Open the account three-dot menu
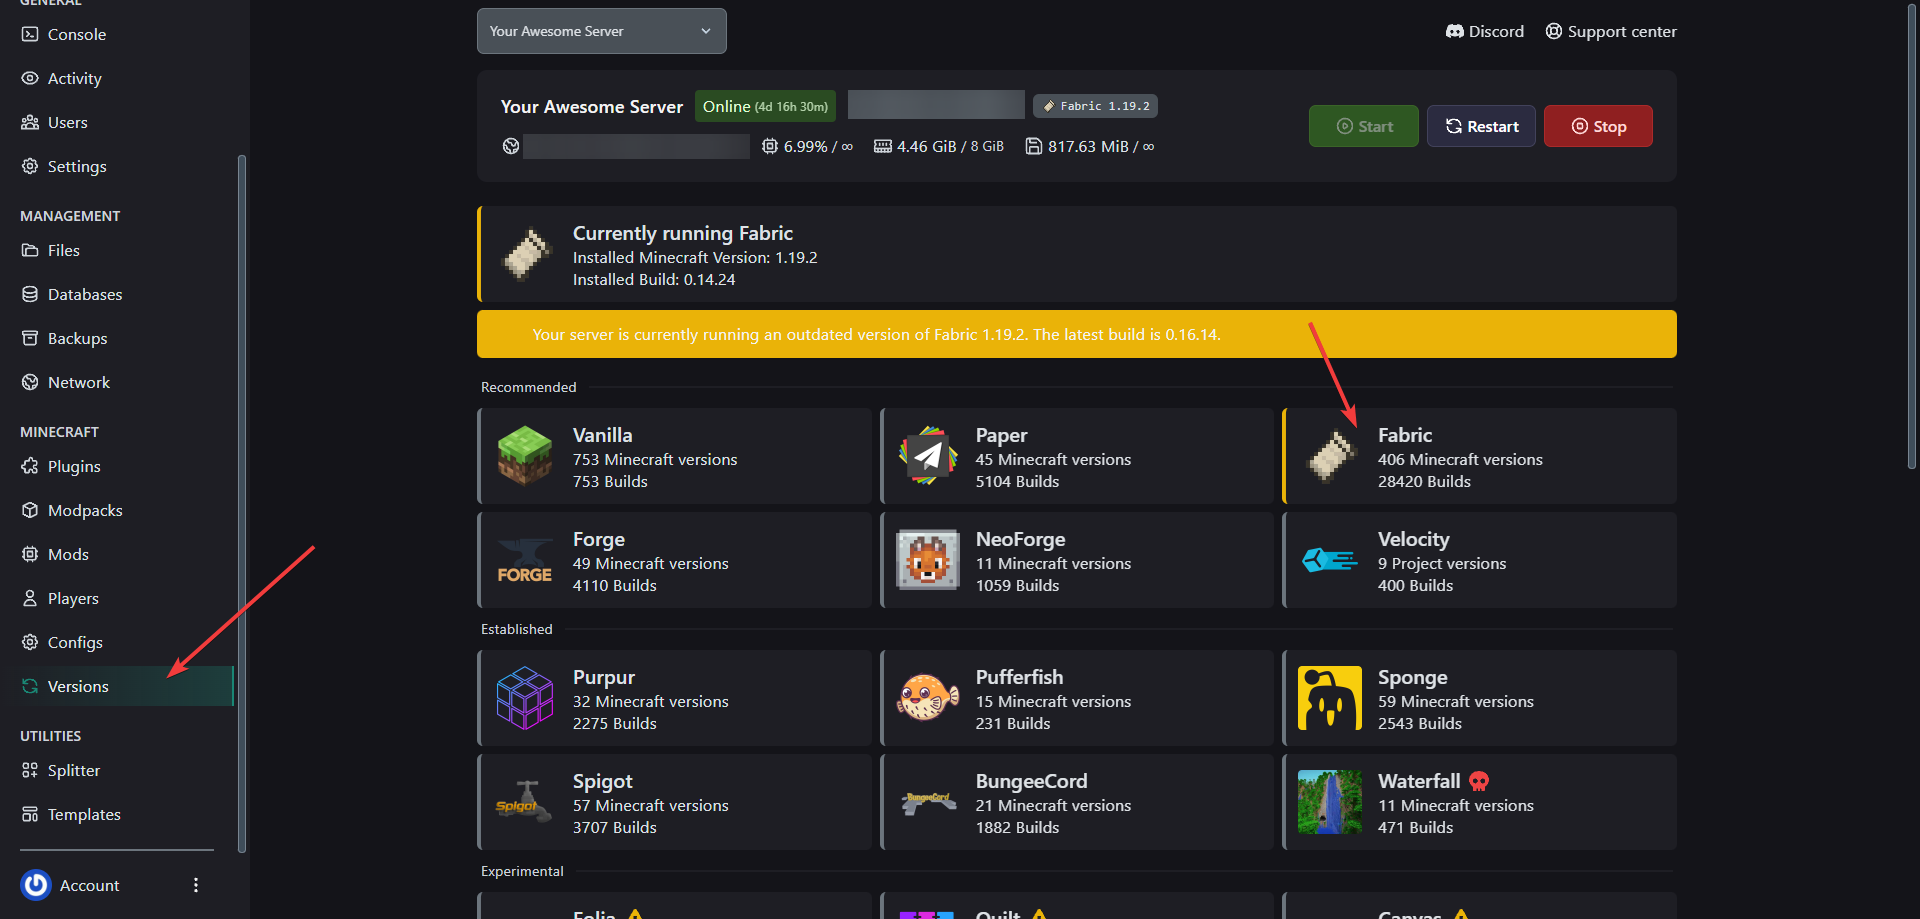The height and width of the screenshot is (919, 1920). point(196,885)
